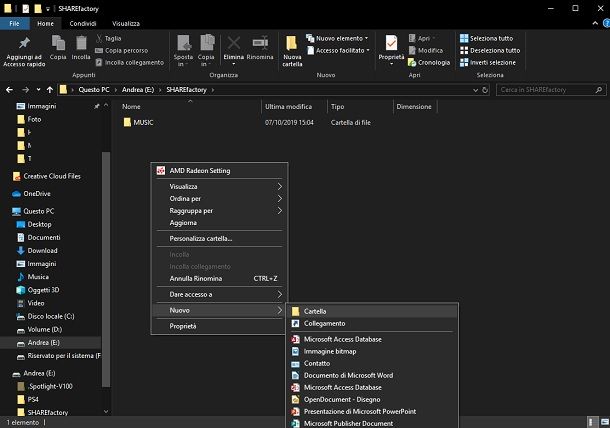Viewport: 610px width, 428px height.
Task: Open AMD Radeon Setting from context menu
Action: [x=219, y=170]
